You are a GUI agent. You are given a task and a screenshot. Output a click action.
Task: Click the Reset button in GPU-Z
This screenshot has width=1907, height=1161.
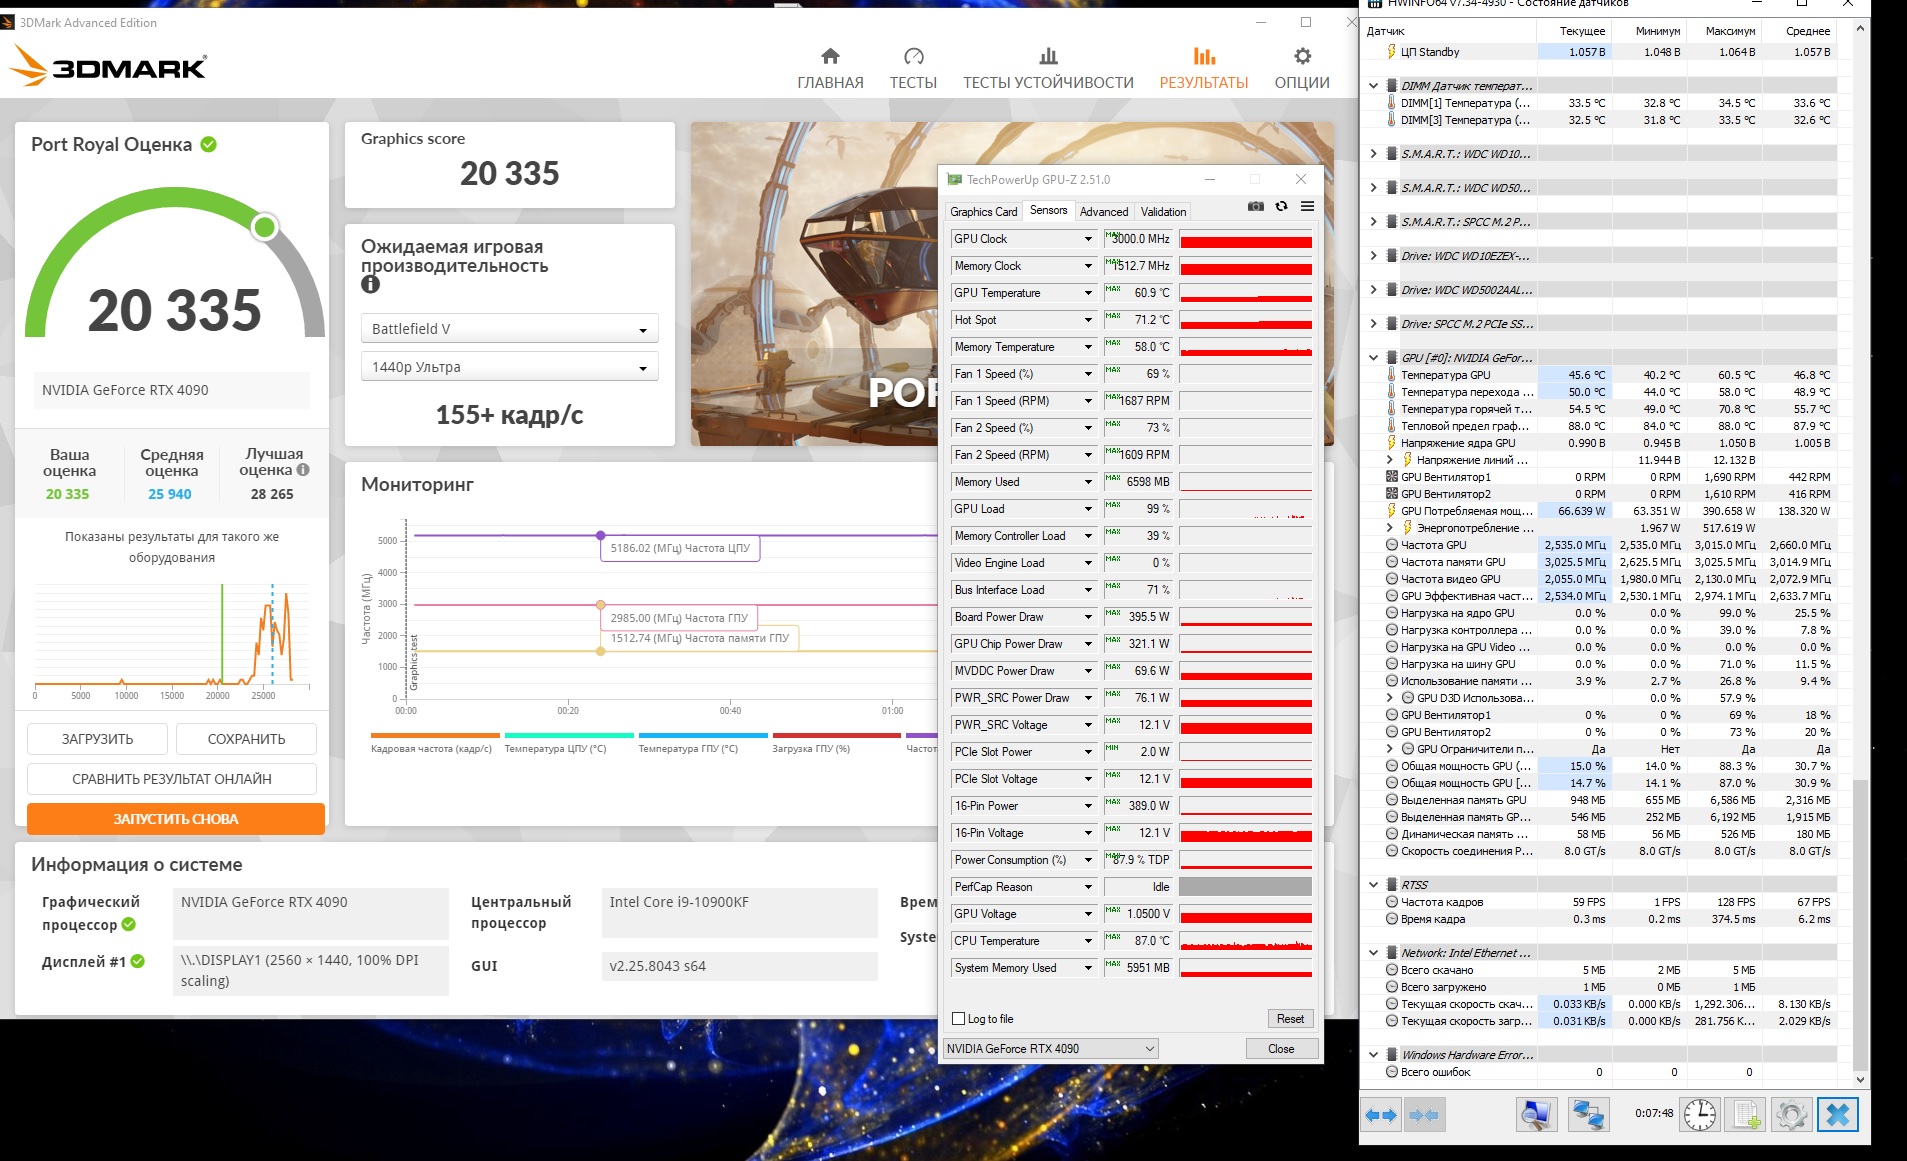(1290, 1019)
